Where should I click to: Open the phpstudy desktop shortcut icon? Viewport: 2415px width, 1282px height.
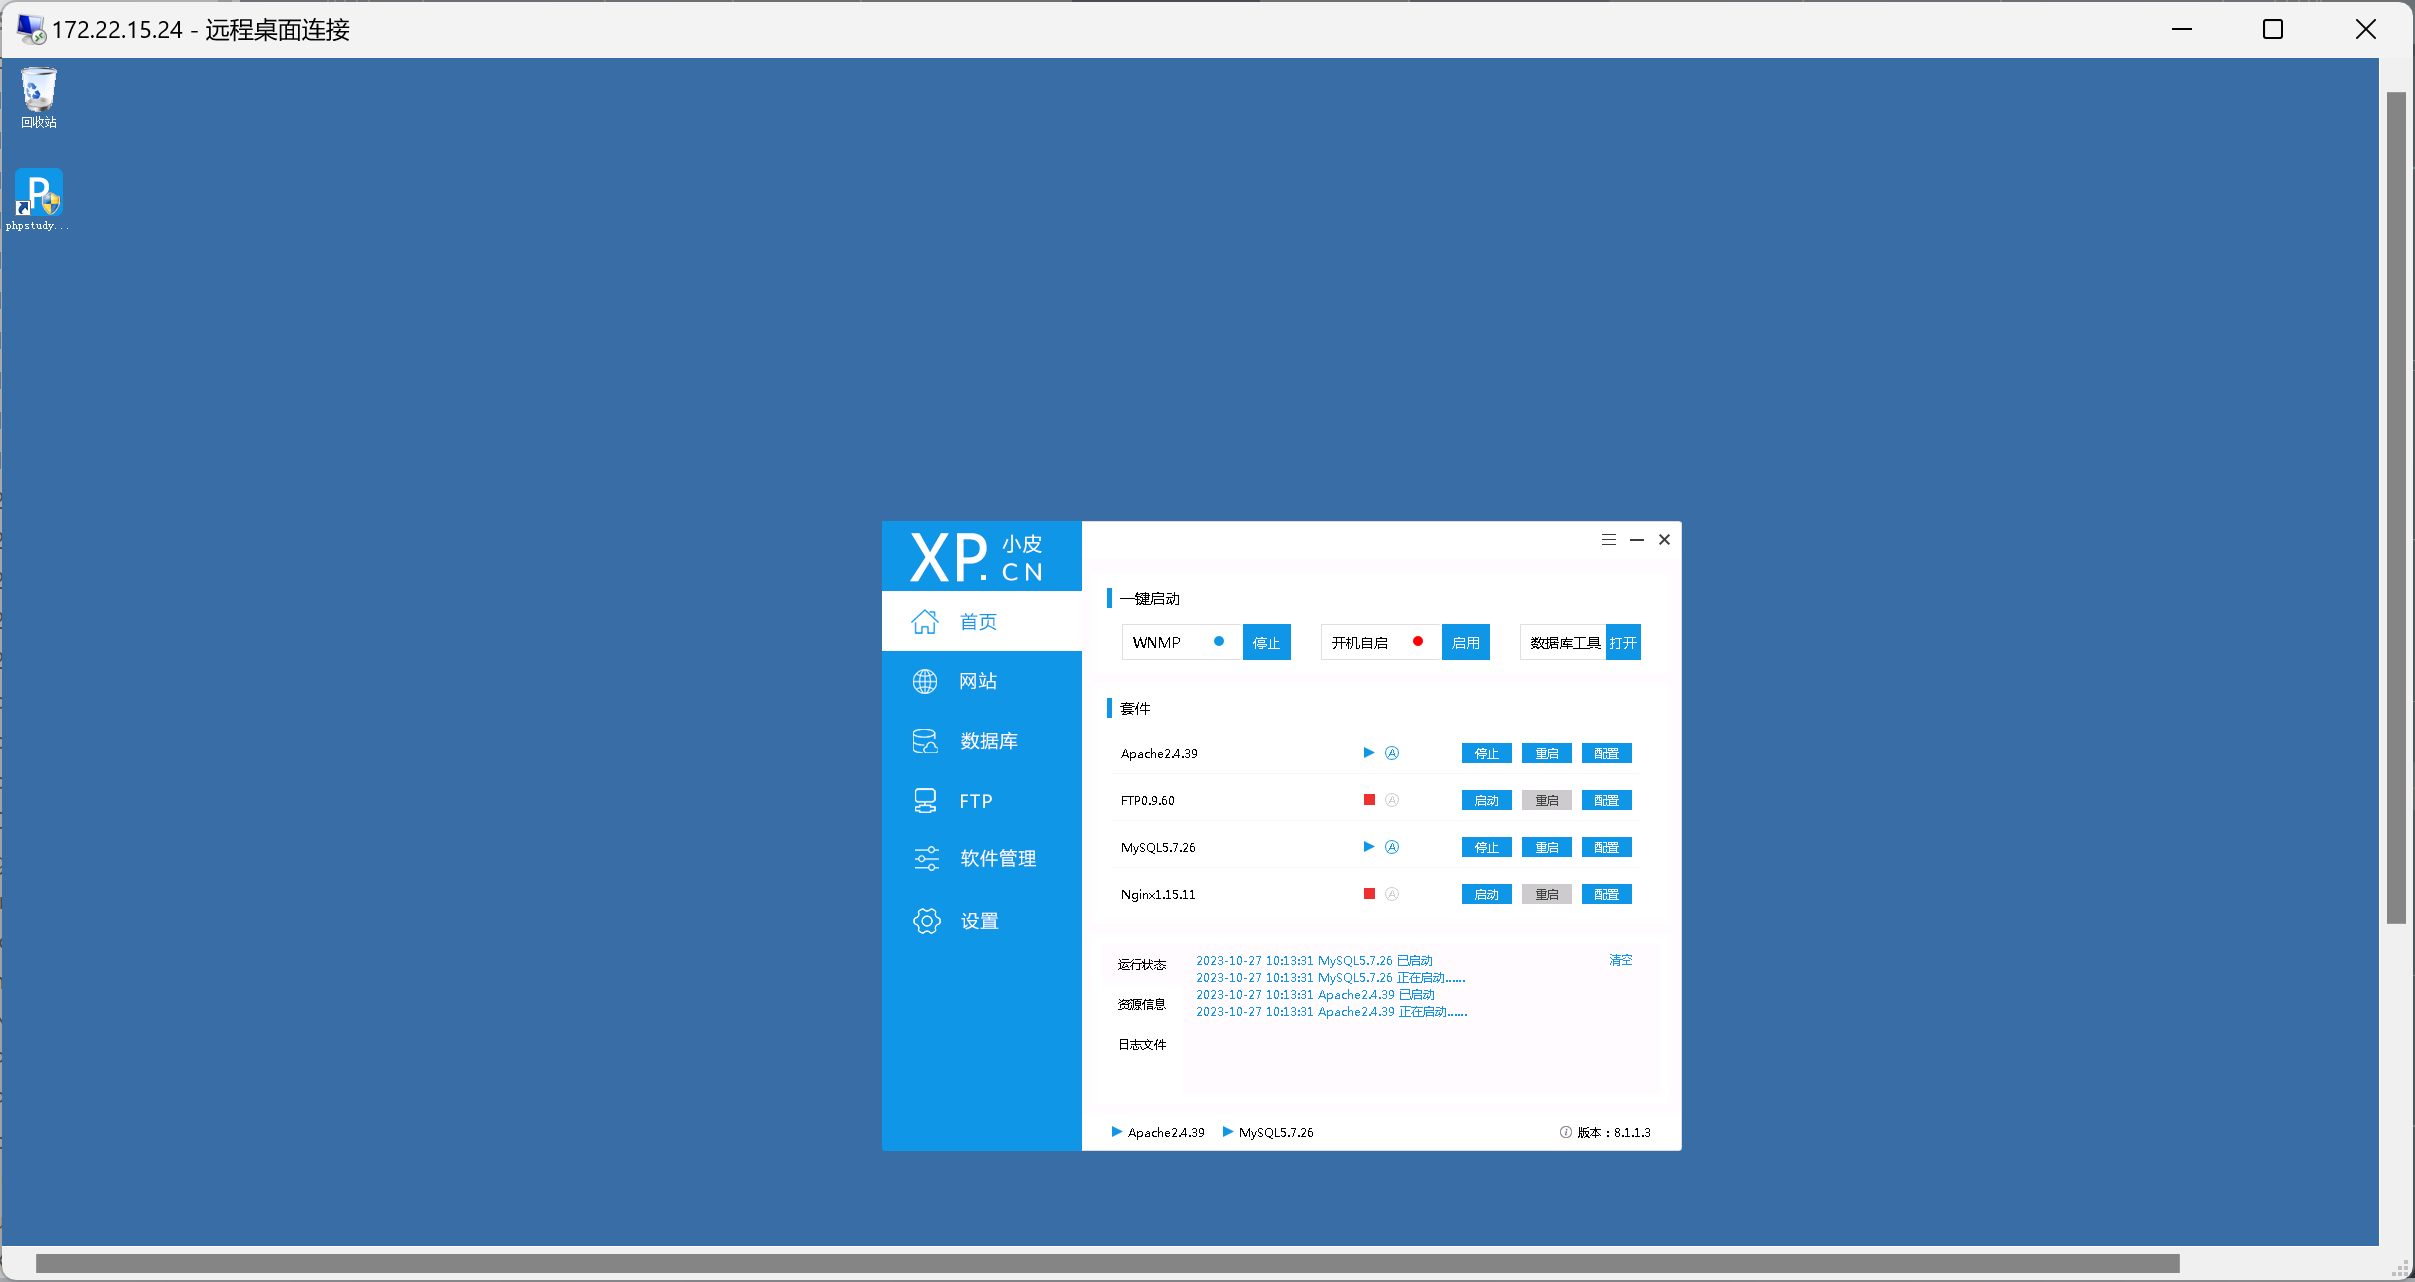click(x=38, y=194)
